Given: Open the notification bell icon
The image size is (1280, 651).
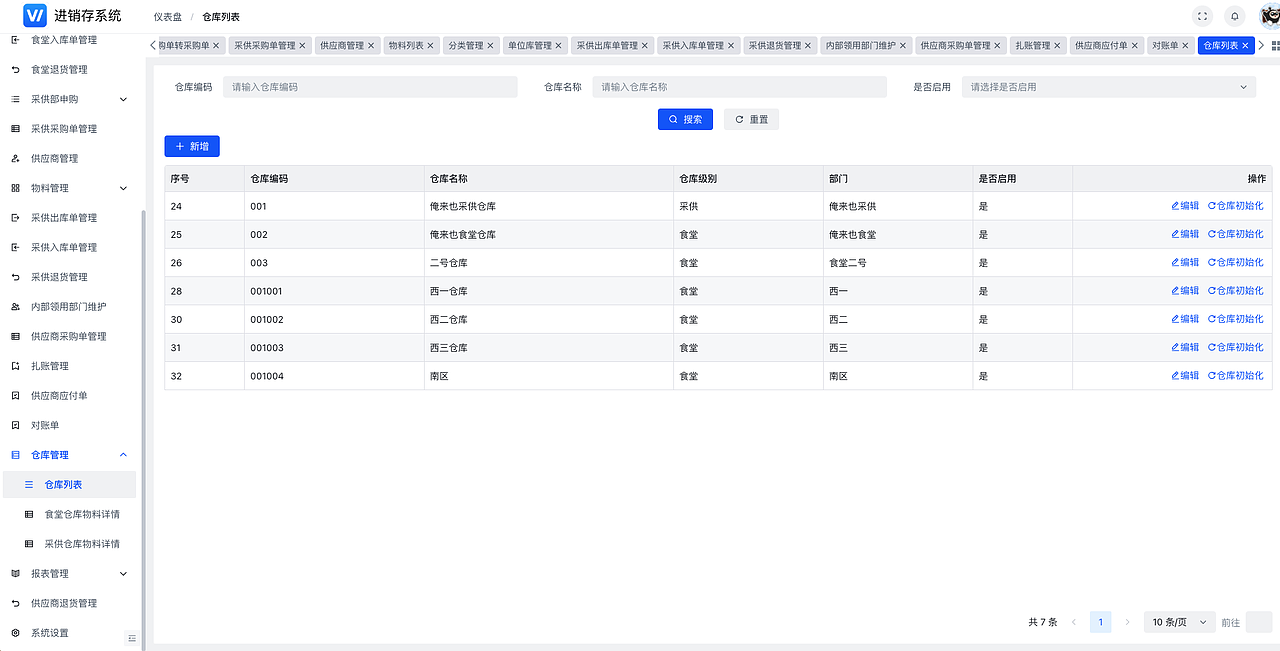Looking at the screenshot, I should [x=1235, y=15].
